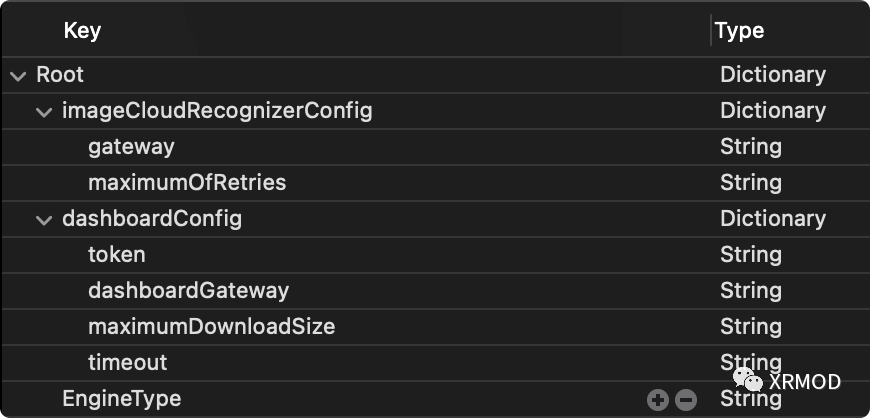Add a new row with the plus icon
Screen dimensions: 870x418
pyautogui.click(x=657, y=399)
